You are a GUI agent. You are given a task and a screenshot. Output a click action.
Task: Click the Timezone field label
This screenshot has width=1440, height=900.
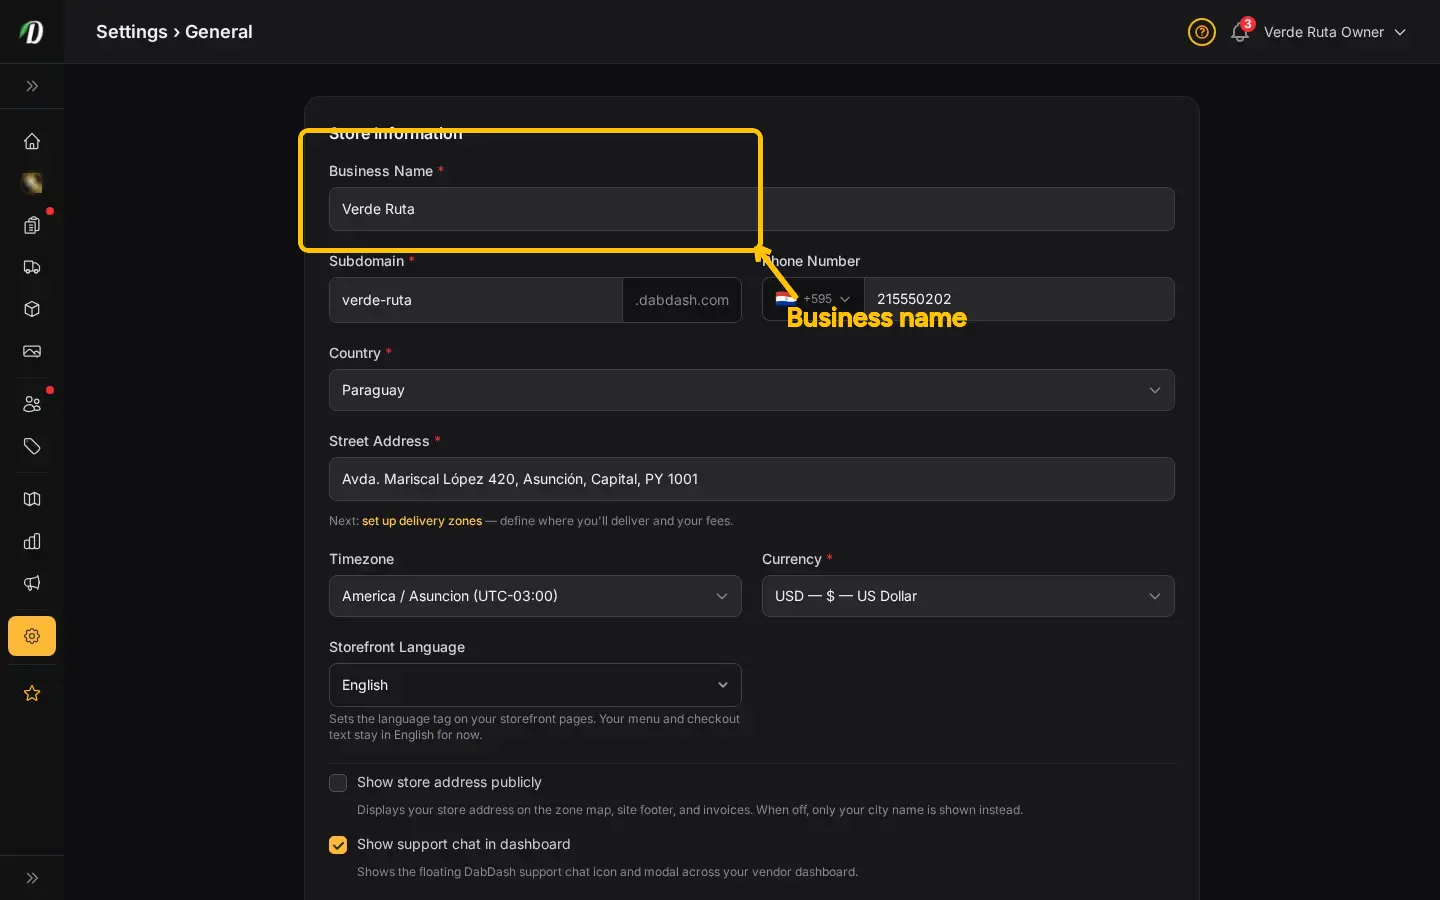pyautogui.click(x=361, y=559)
